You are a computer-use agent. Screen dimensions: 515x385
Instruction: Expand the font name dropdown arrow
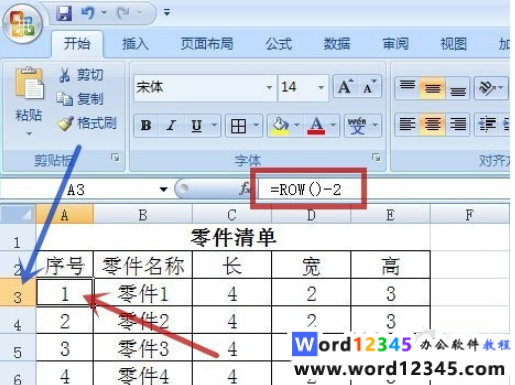pyautogui.click(x=269, y=88)
